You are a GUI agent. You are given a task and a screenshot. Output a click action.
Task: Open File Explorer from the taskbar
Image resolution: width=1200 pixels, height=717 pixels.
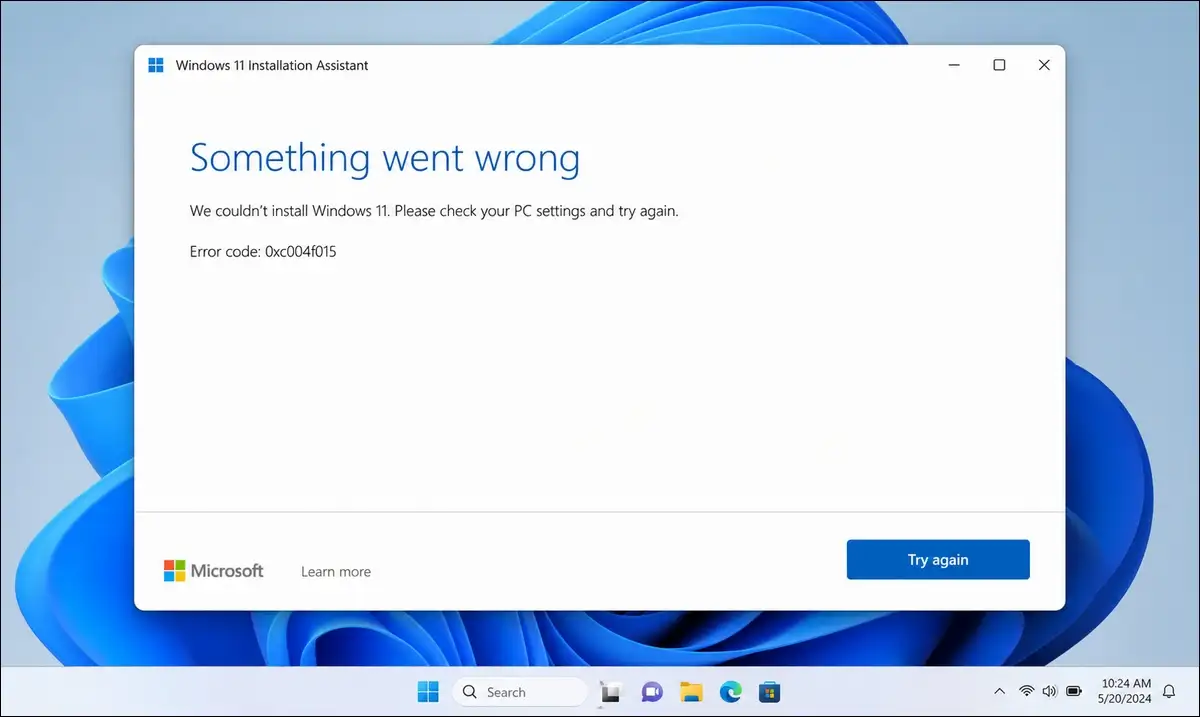point(691,692)
